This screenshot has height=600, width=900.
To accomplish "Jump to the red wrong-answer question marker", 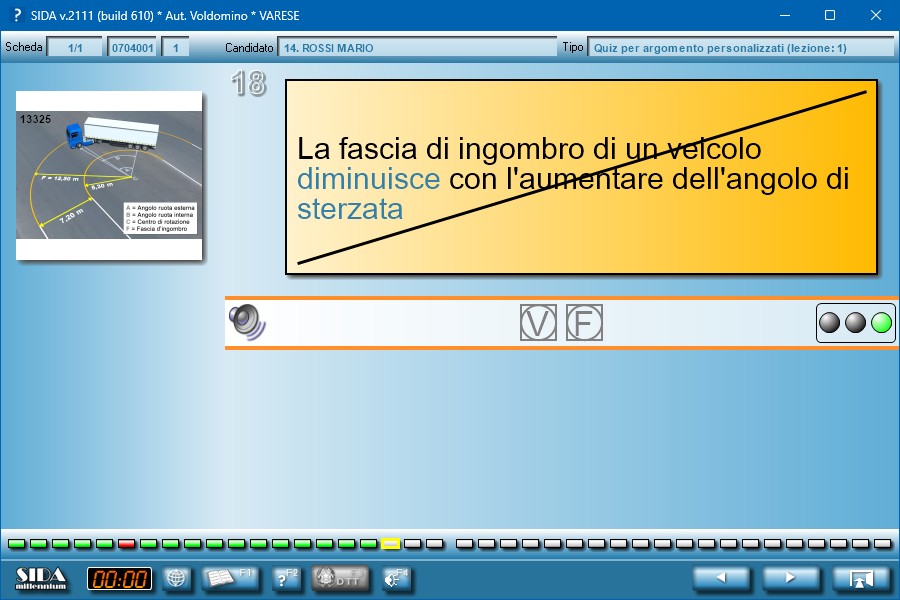I will [x=127, y=544].
